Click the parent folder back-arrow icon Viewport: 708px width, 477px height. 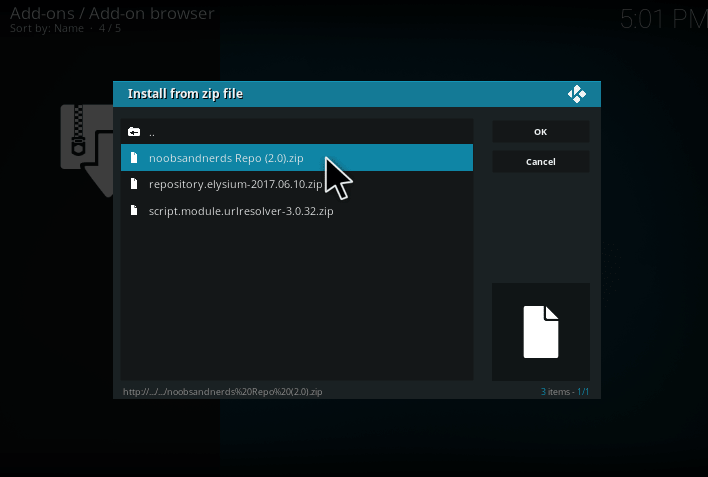pos(134,132)
